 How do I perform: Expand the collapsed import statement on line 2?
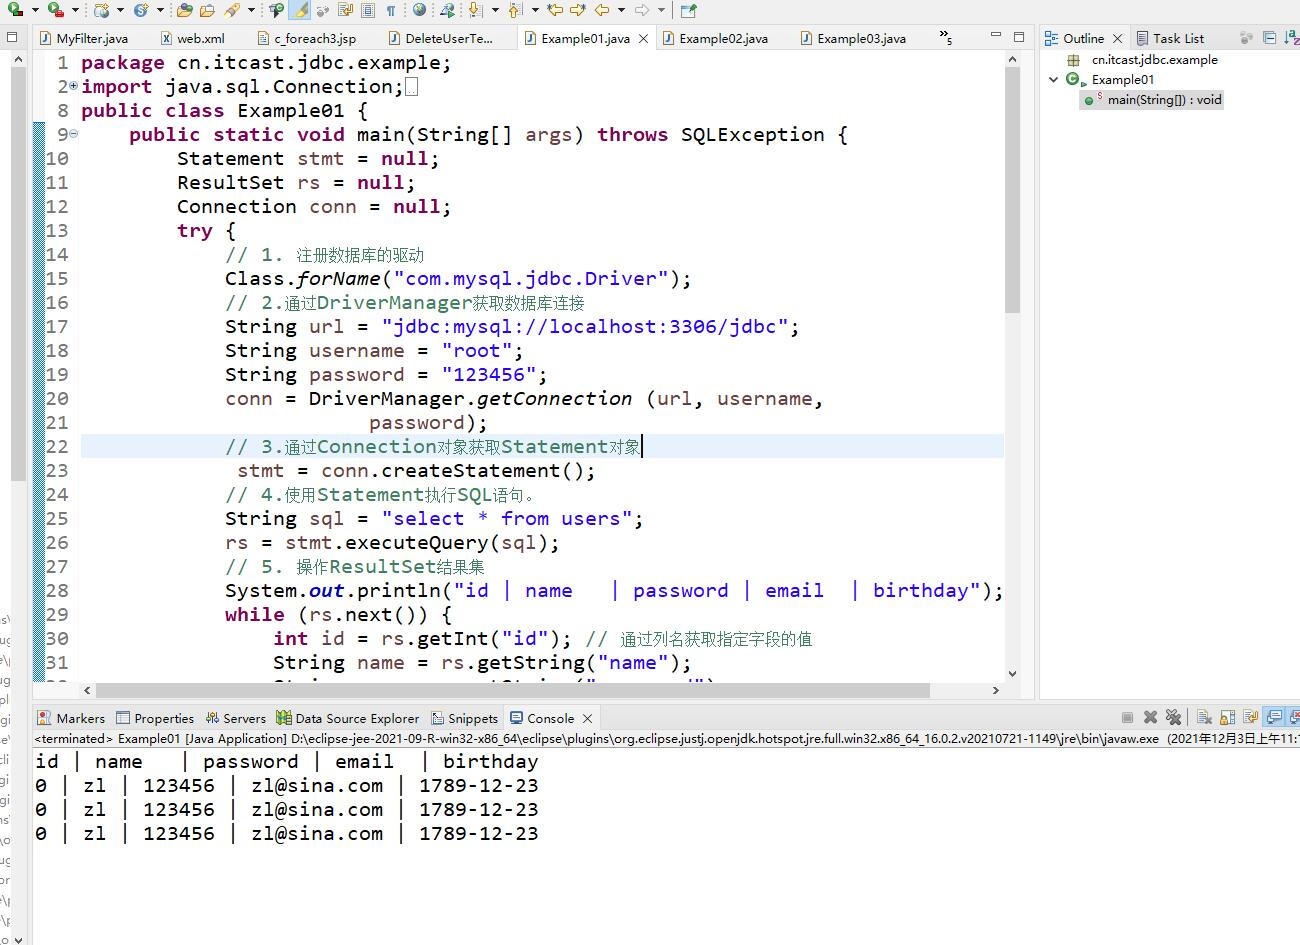coord(71,86)
